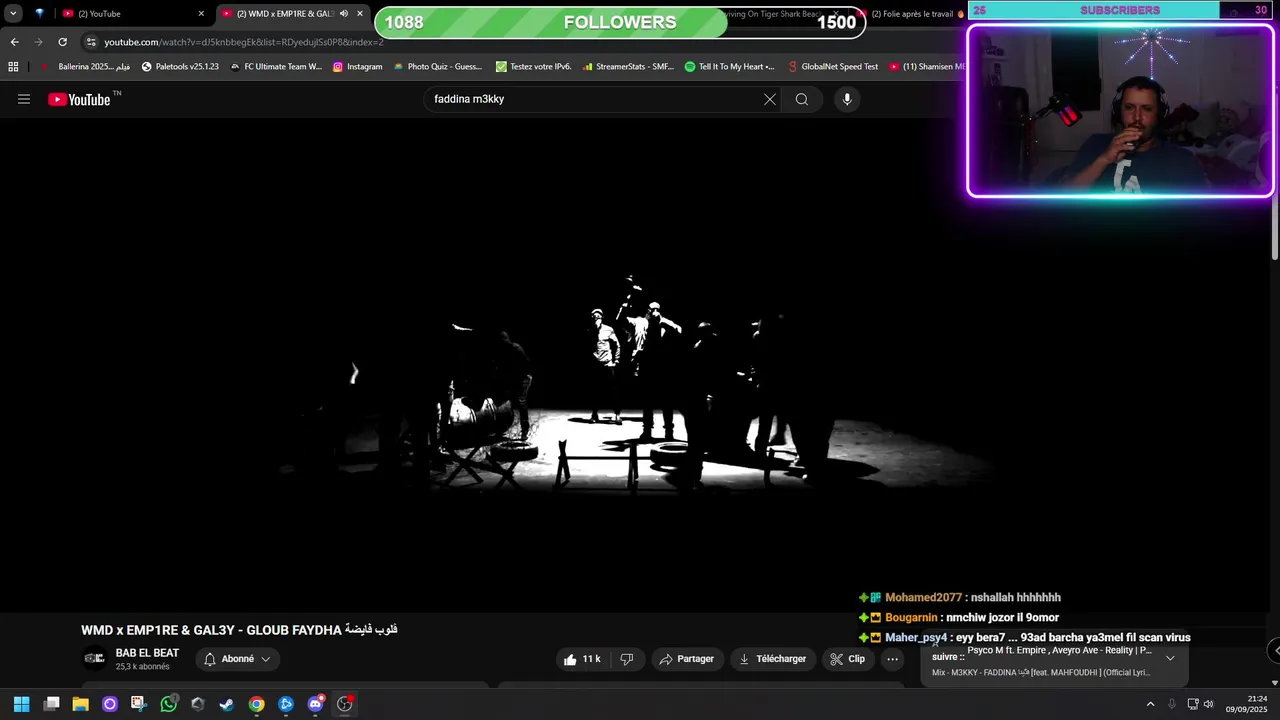Viewport: 1280px width, 720px height.
Task: Open site information icon in address bar
Action: [91, 42]
